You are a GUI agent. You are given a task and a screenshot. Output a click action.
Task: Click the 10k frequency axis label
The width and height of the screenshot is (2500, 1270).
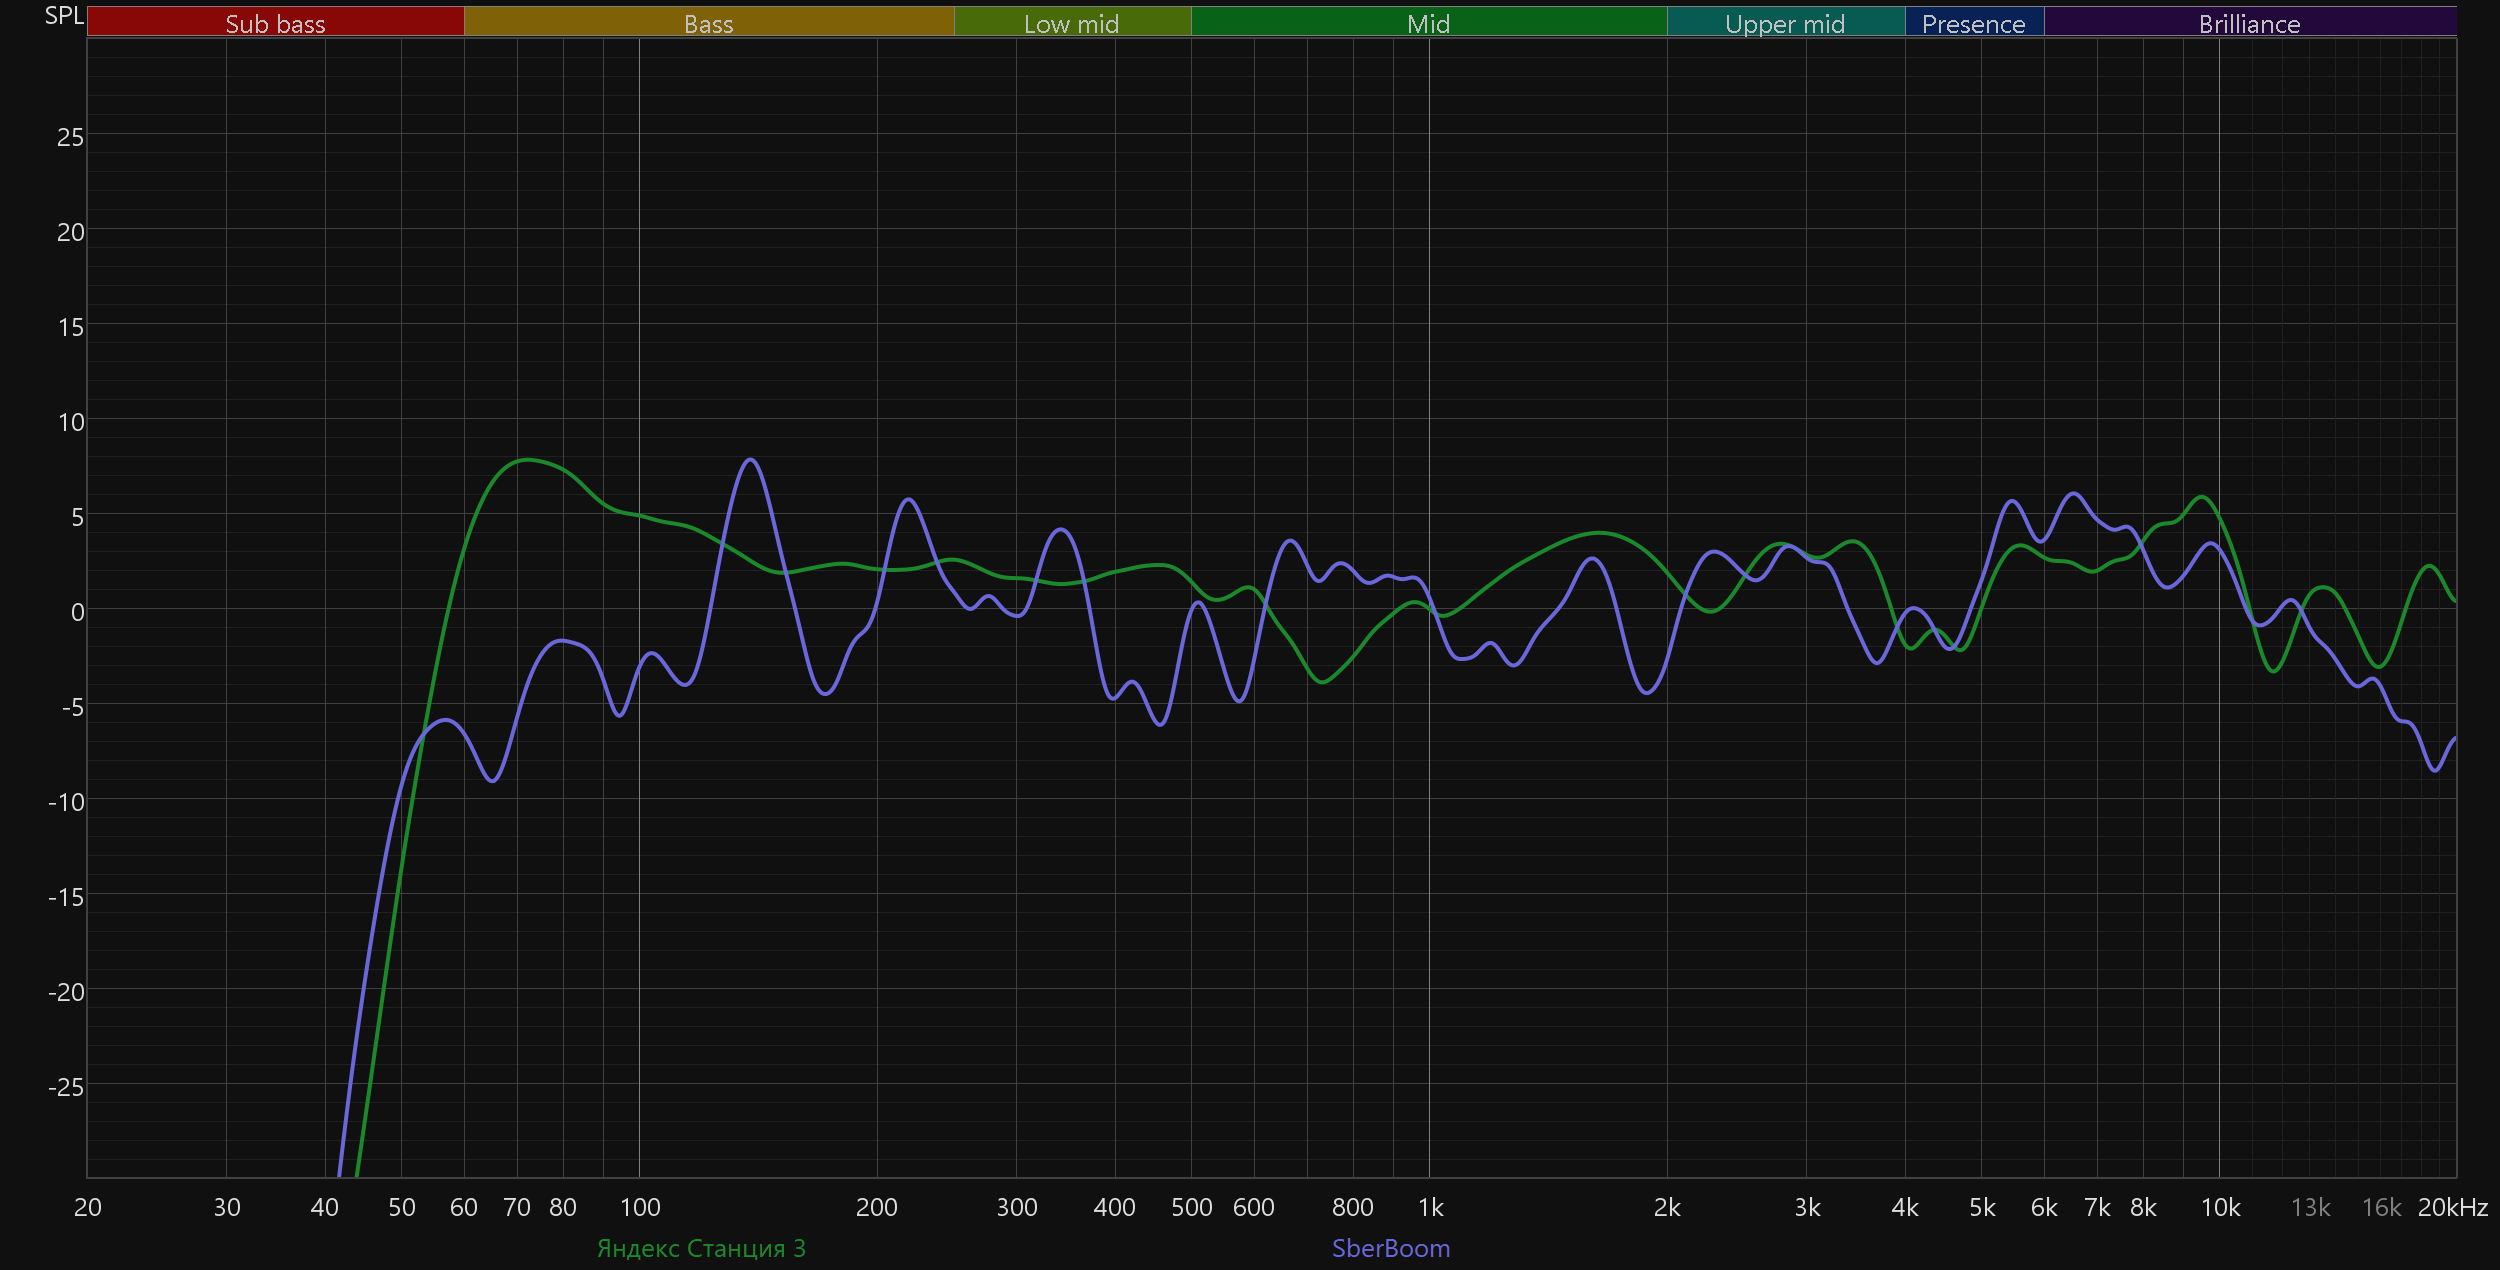pos(2220,1207)
